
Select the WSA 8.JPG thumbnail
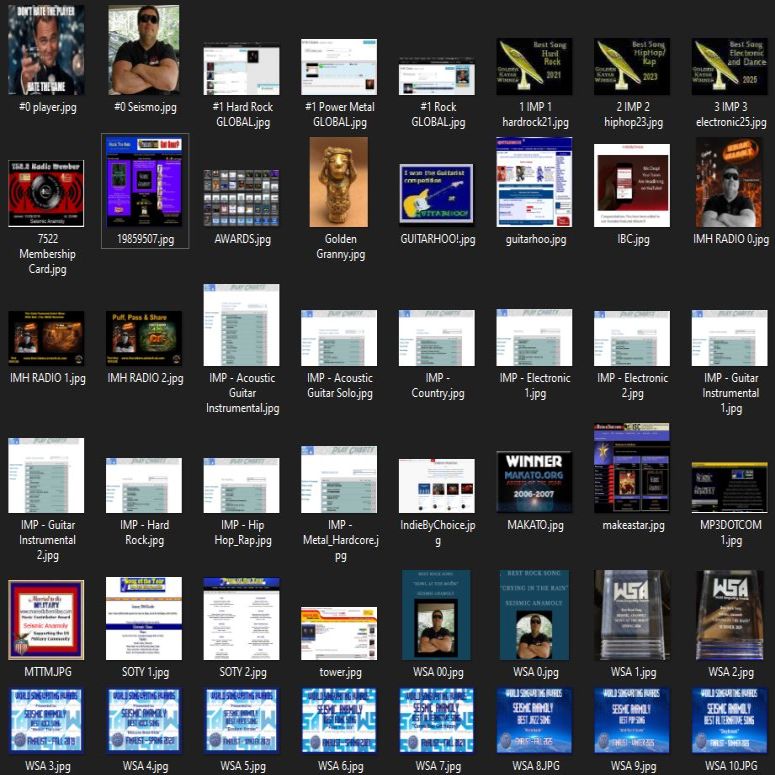pos(534,721)
